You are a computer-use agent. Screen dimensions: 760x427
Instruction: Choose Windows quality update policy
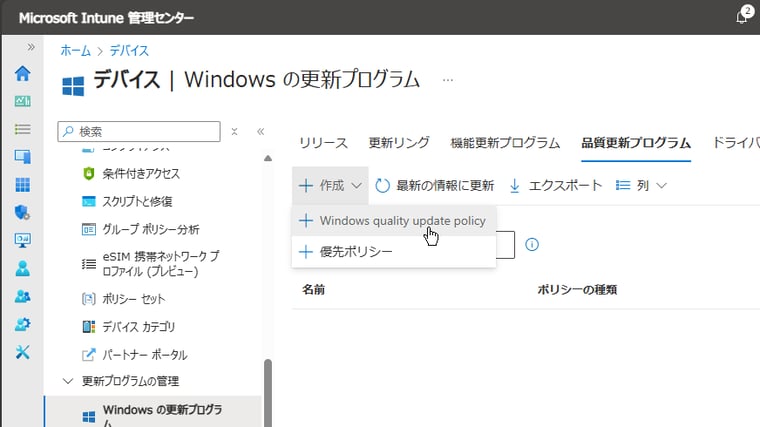pos(394,221)
